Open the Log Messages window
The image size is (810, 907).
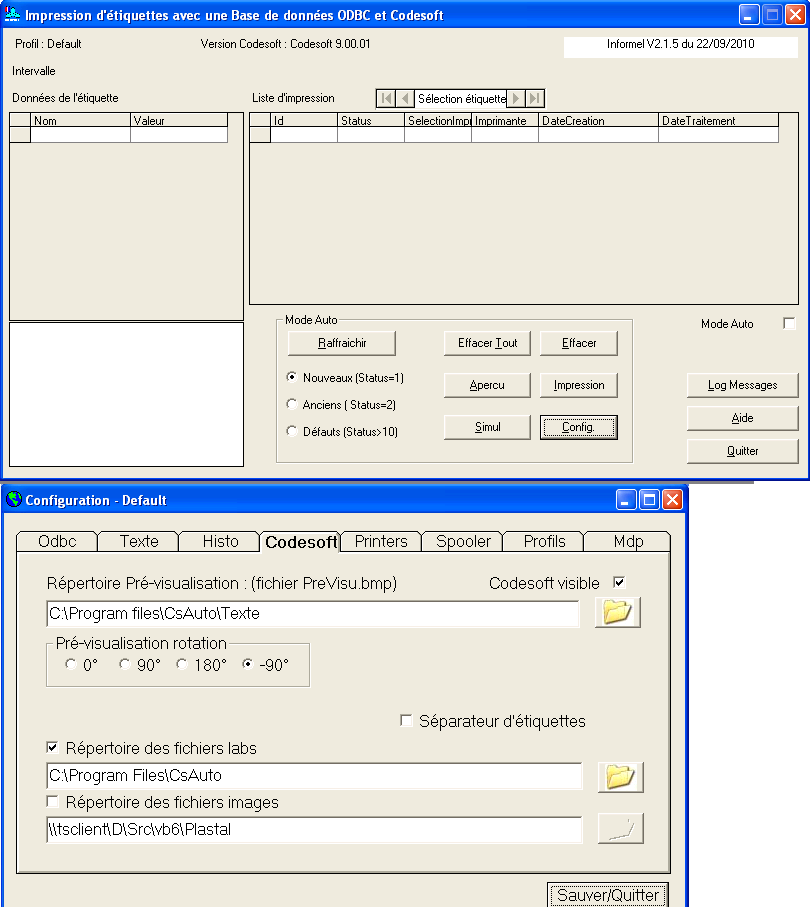742,385
